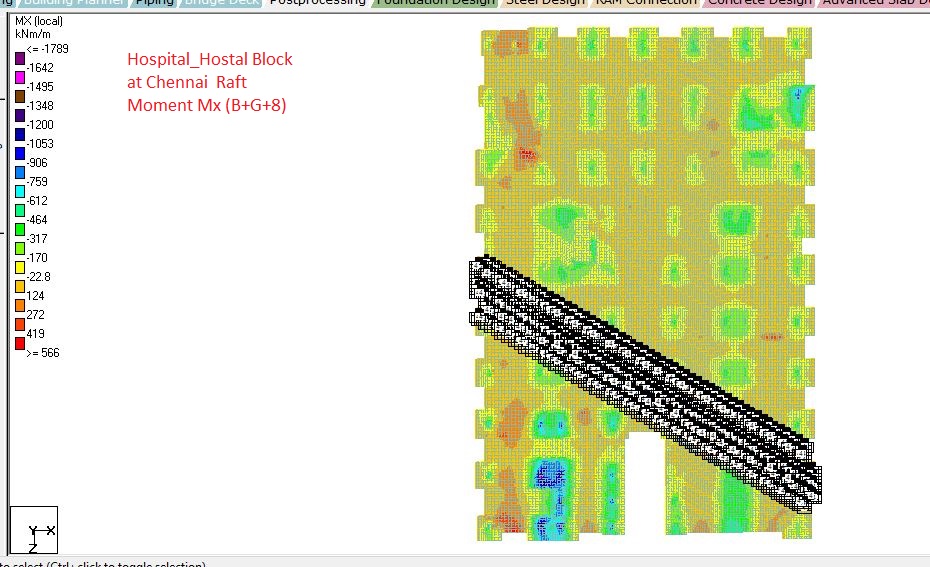Click the yellow legend color swatch
This screenshot has width=930, height=567.
(x=20, y=267)
